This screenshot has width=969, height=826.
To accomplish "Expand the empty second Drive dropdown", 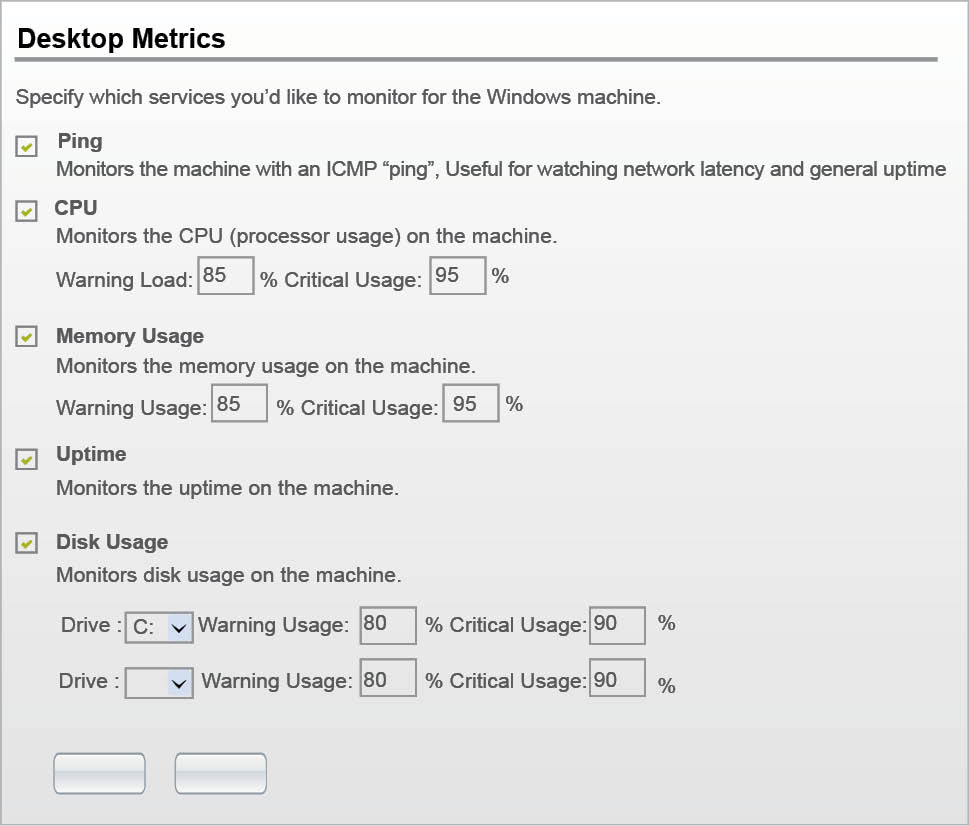I will pyautogui.click(x=159, y=684).
